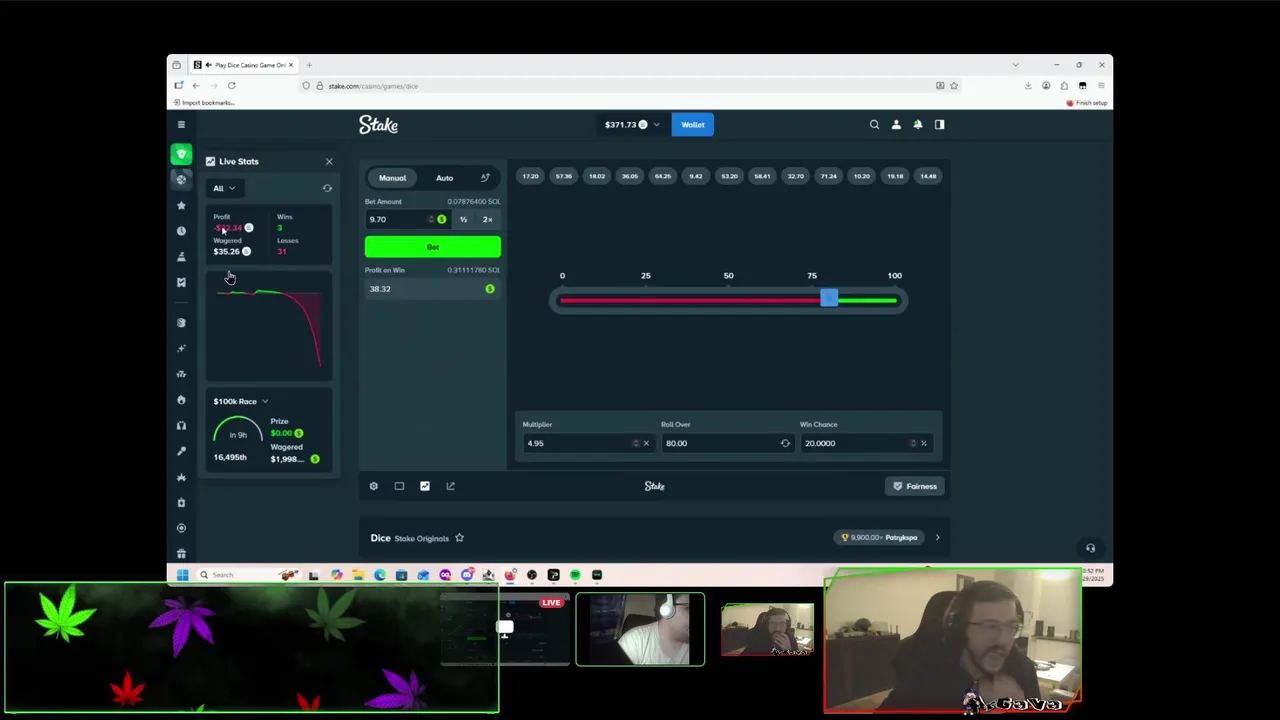Toggle the live stats chart icon
Image resolution: width=1280 pixels, height=720 pixels.
pos(425,486)
